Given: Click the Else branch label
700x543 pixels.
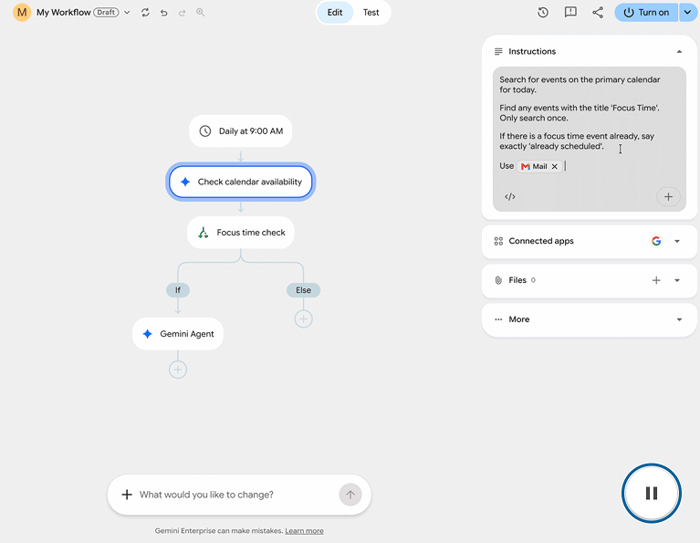Looking at the screenshot, I should click(303, 290).
